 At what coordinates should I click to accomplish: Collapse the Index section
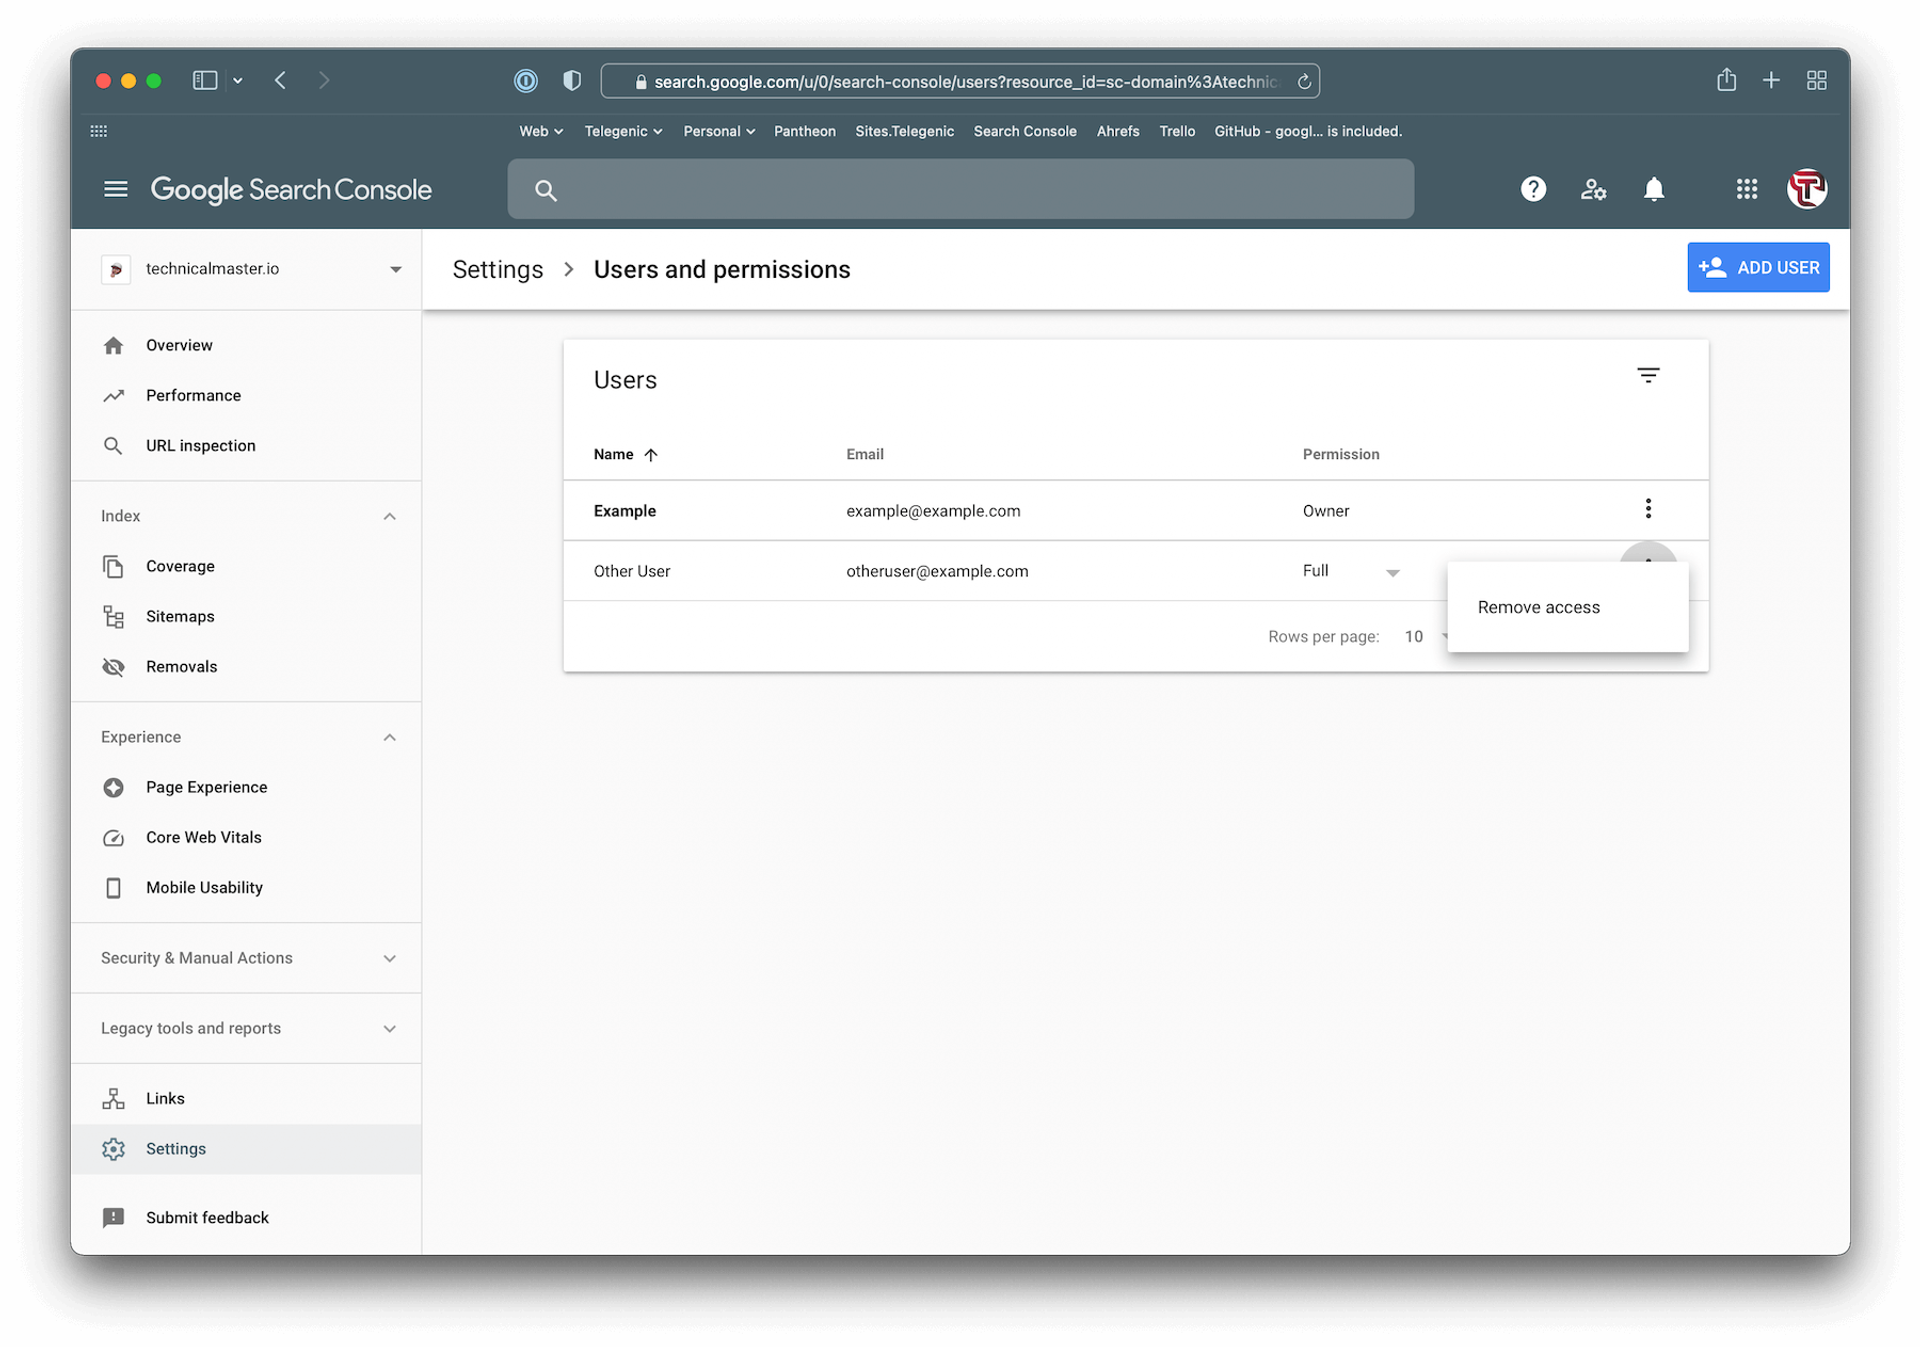[x=389, y=516]
